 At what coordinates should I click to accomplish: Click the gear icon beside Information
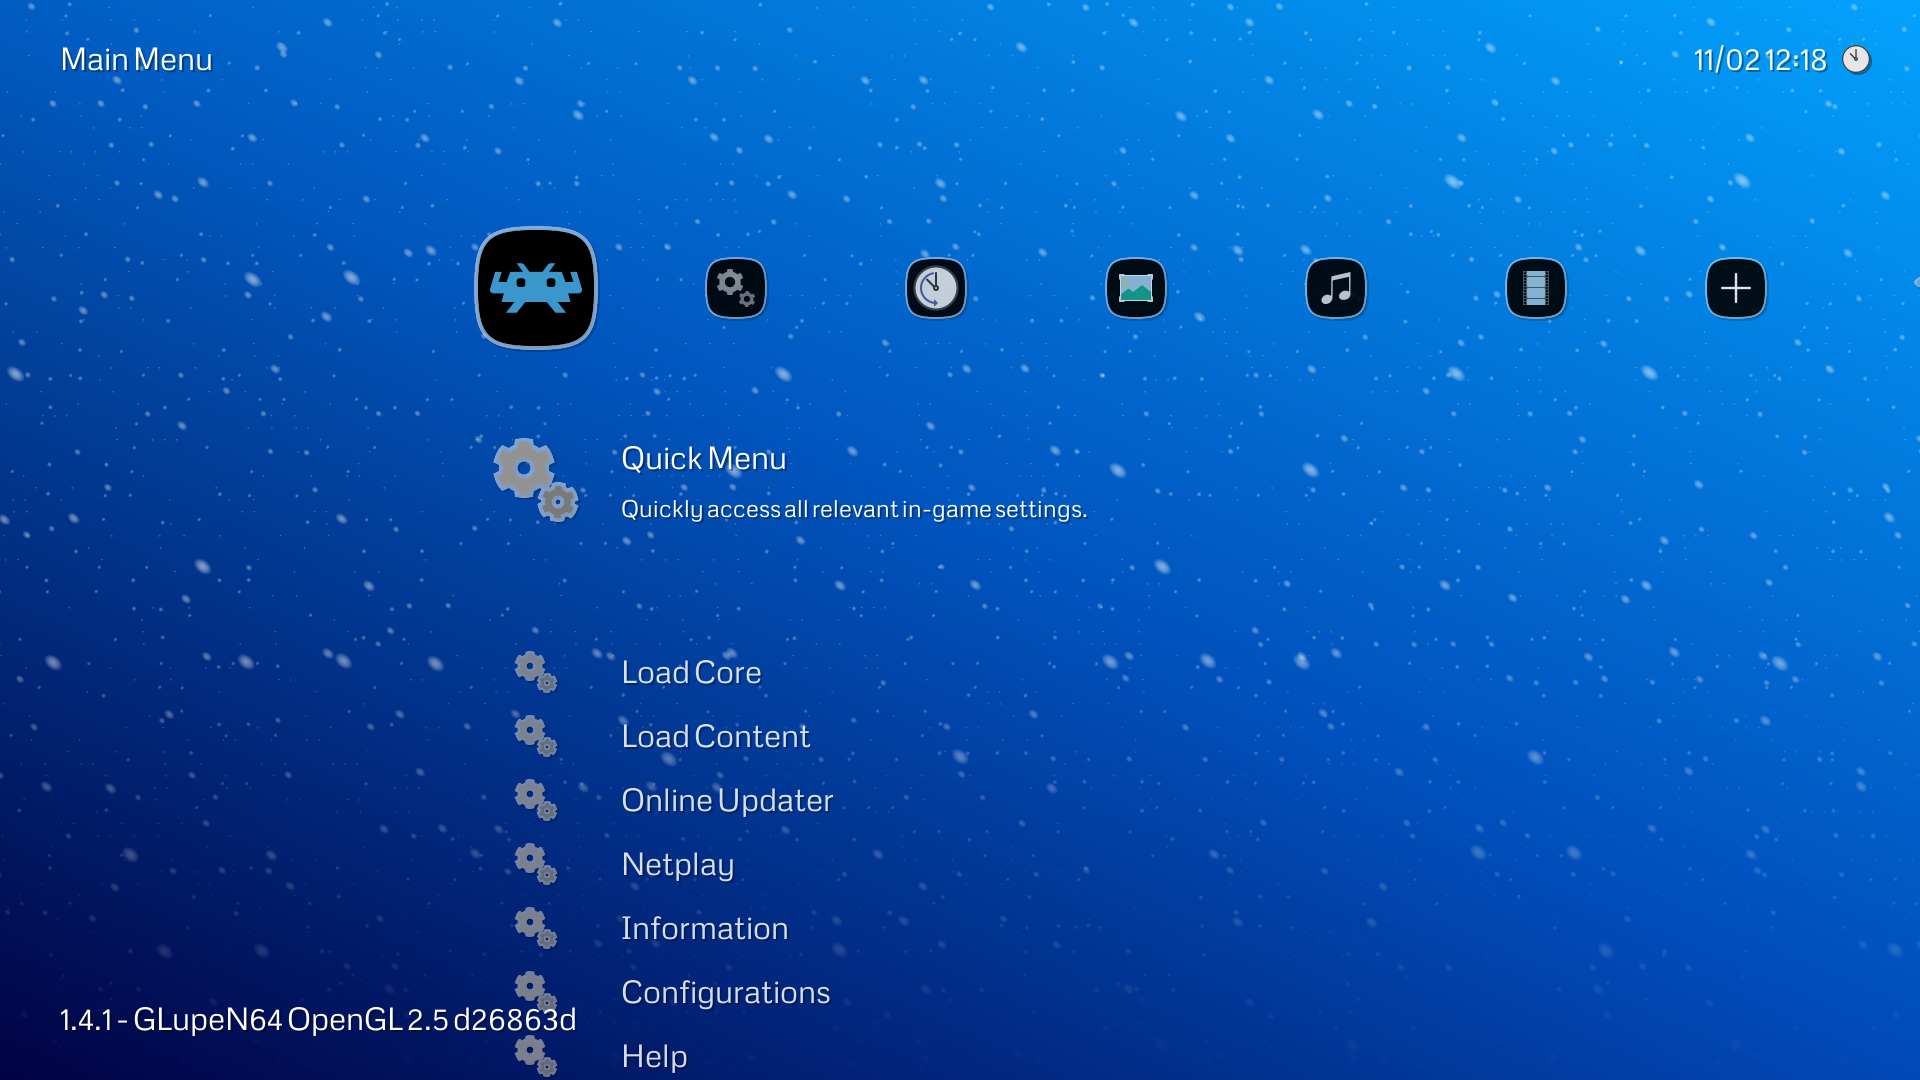(x=536, y=928)
